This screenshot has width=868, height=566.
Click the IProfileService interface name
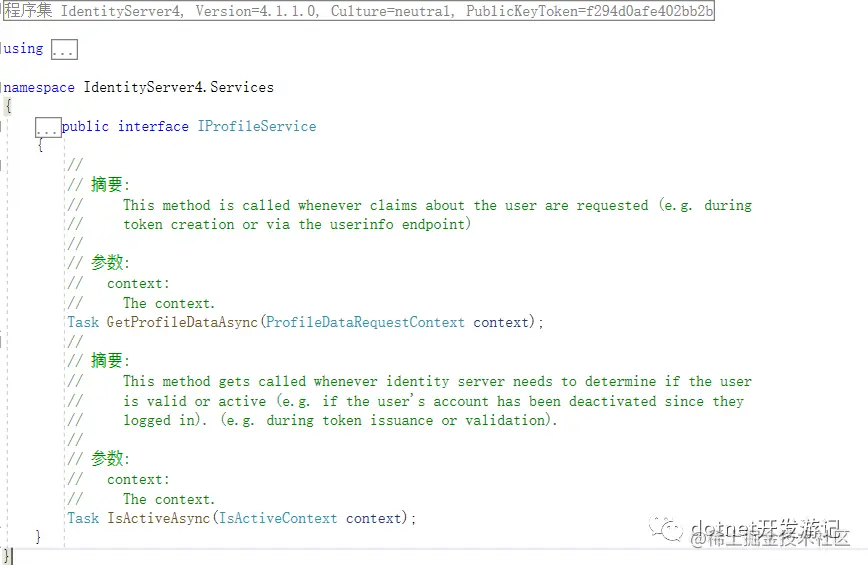coord(257,126)
